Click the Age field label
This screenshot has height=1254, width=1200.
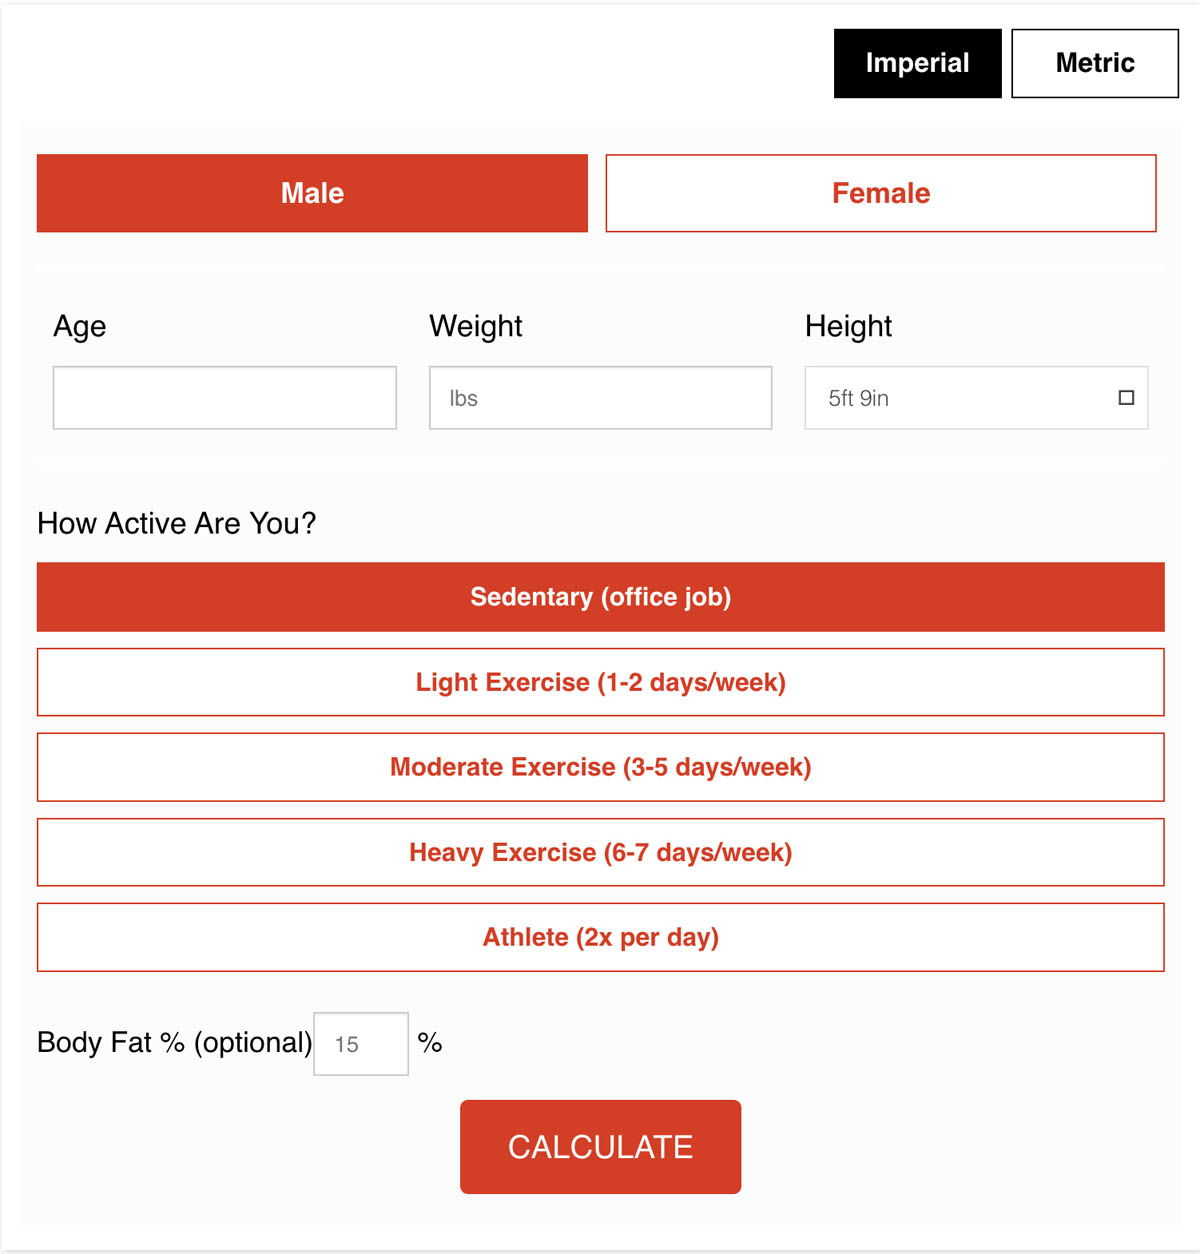point(79,326)
